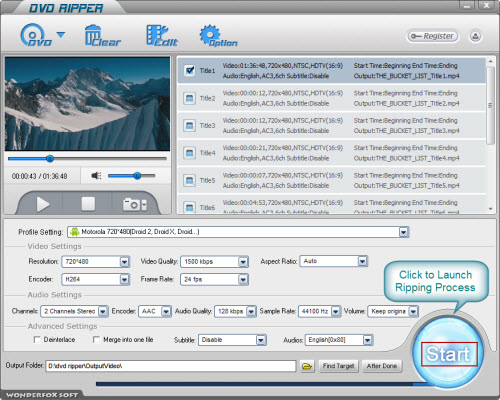Select the Title3 video info text
The height and width of the screenshot is (400, 500).
click(x=283, y=120)
